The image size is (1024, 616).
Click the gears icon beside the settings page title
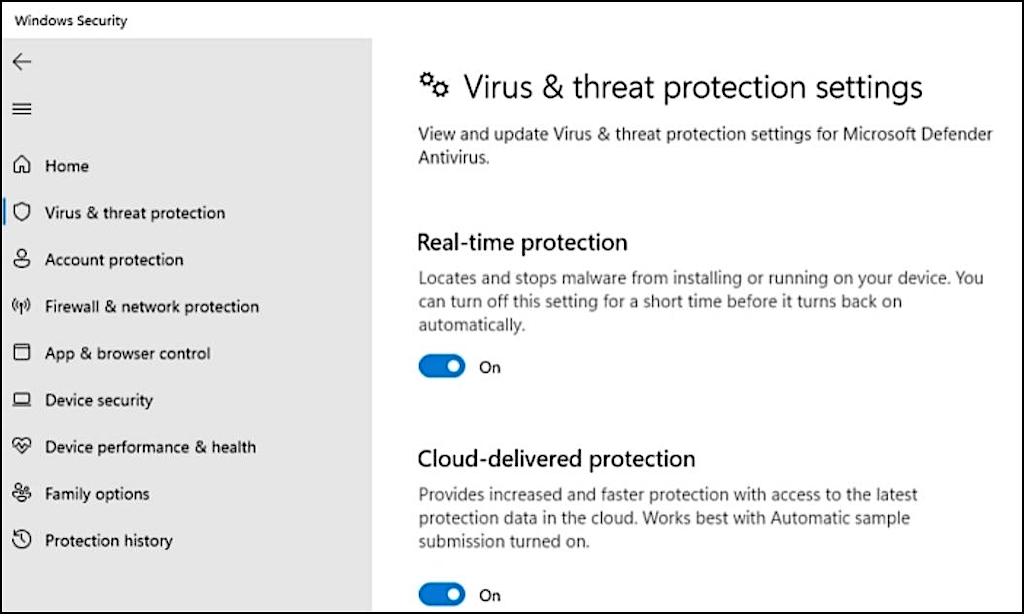434,87
